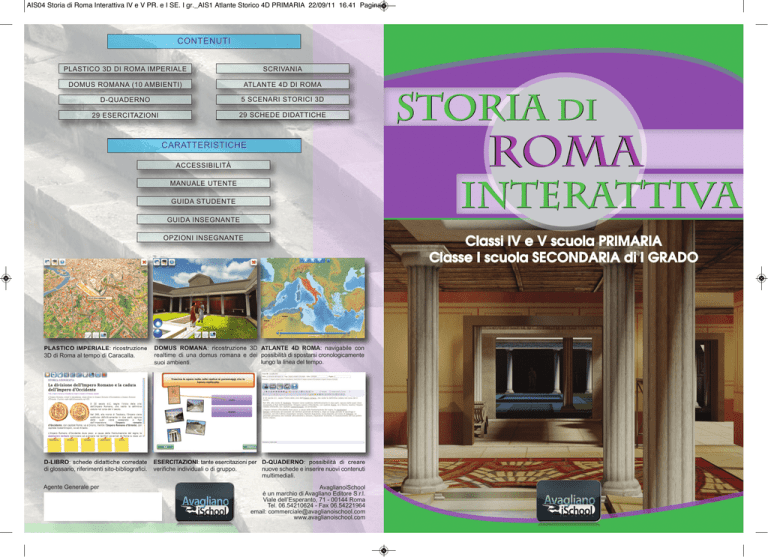Screen dimensions: 768x557
Task: Click the ROMA title word
Action: point(565,151)
